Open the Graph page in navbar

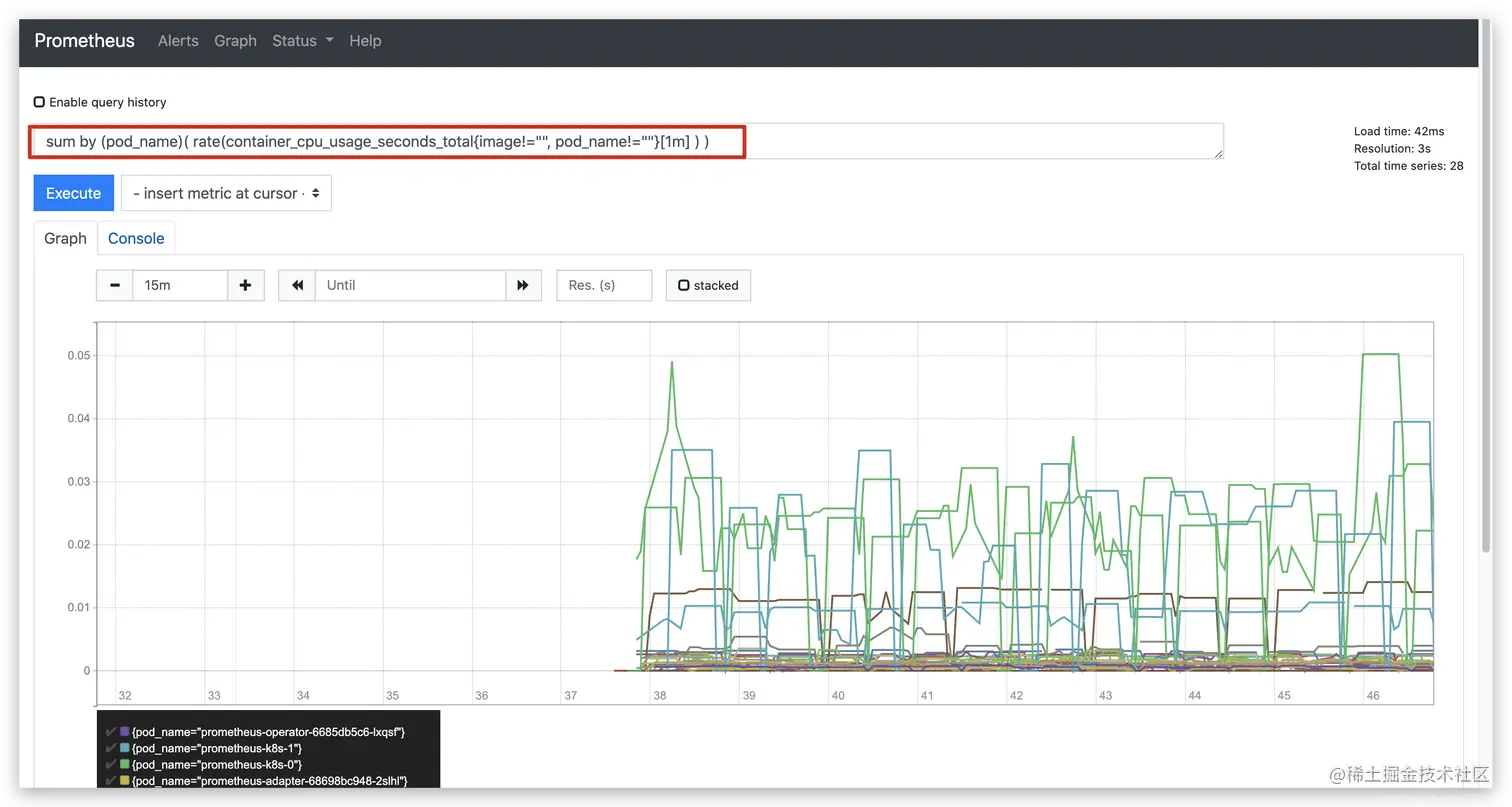pyautogui.click(x=235, y=41)
